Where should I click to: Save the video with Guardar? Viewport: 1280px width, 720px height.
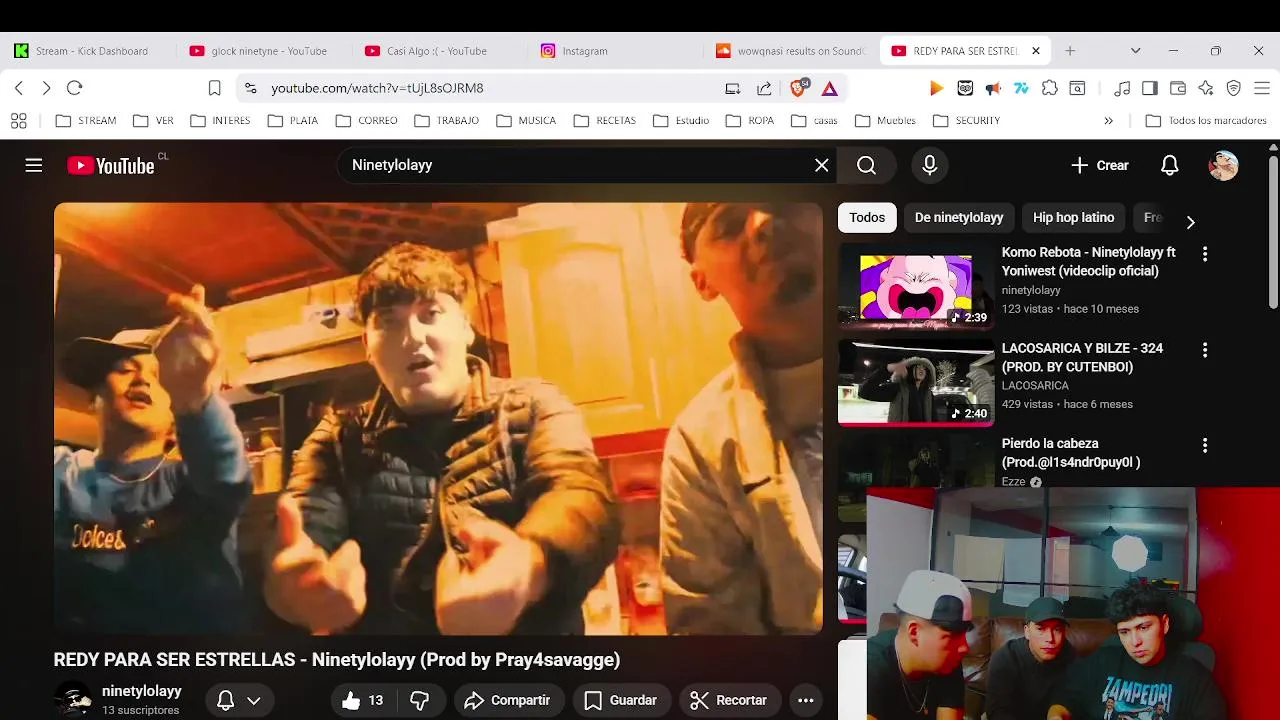(621, 700)
